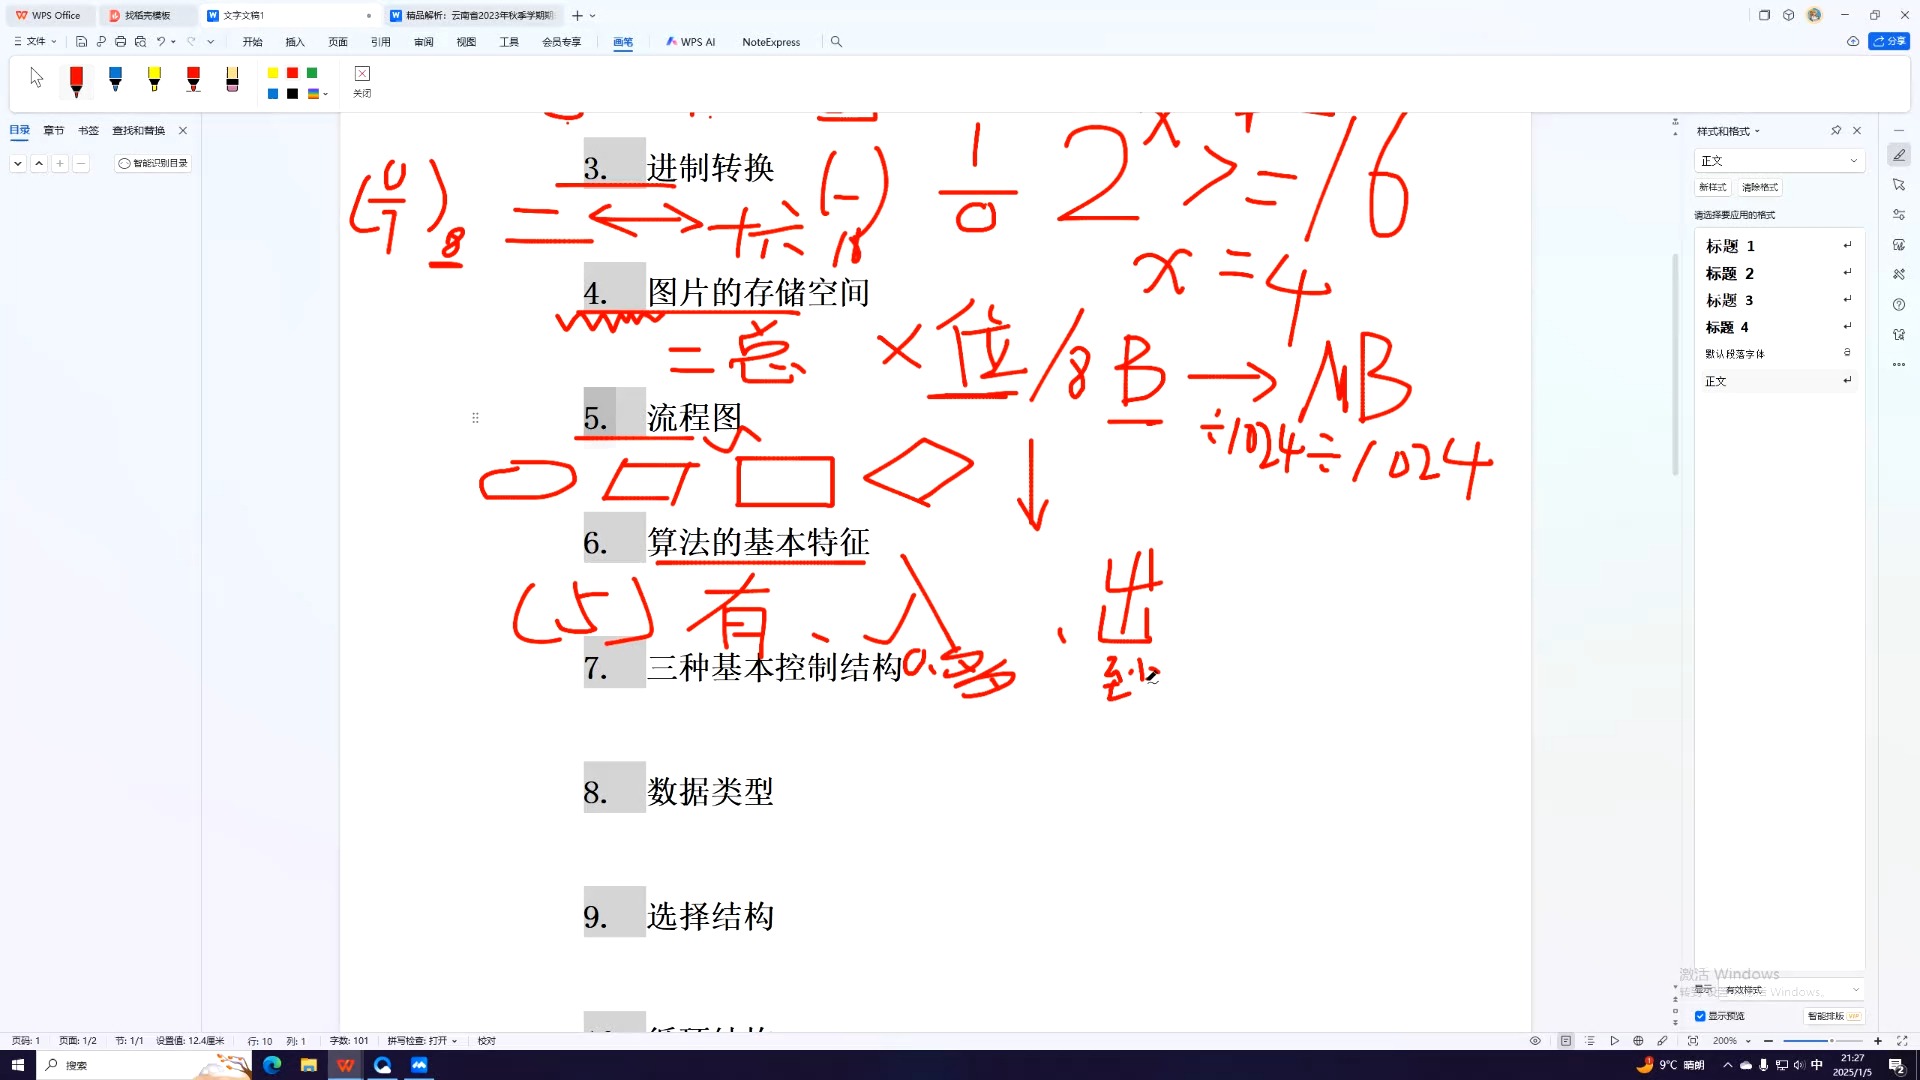
Task: Switch to outline view in status bar
Action: [1590, 1041]
